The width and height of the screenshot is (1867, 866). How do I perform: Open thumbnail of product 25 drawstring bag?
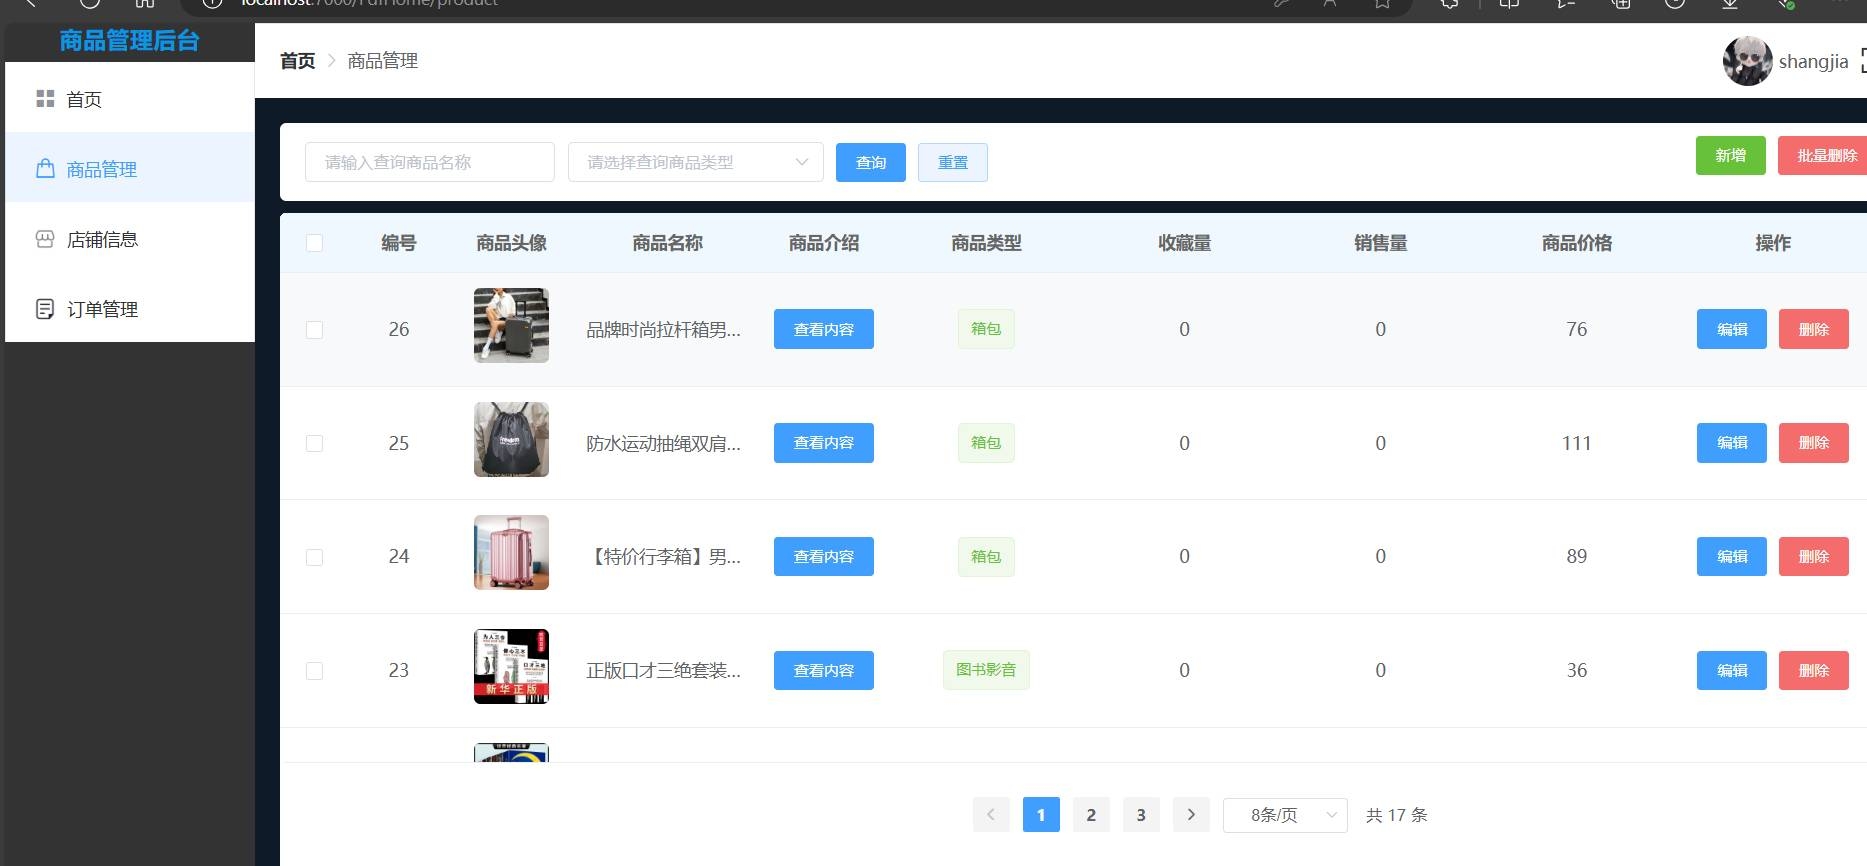[x=511, y=439]
